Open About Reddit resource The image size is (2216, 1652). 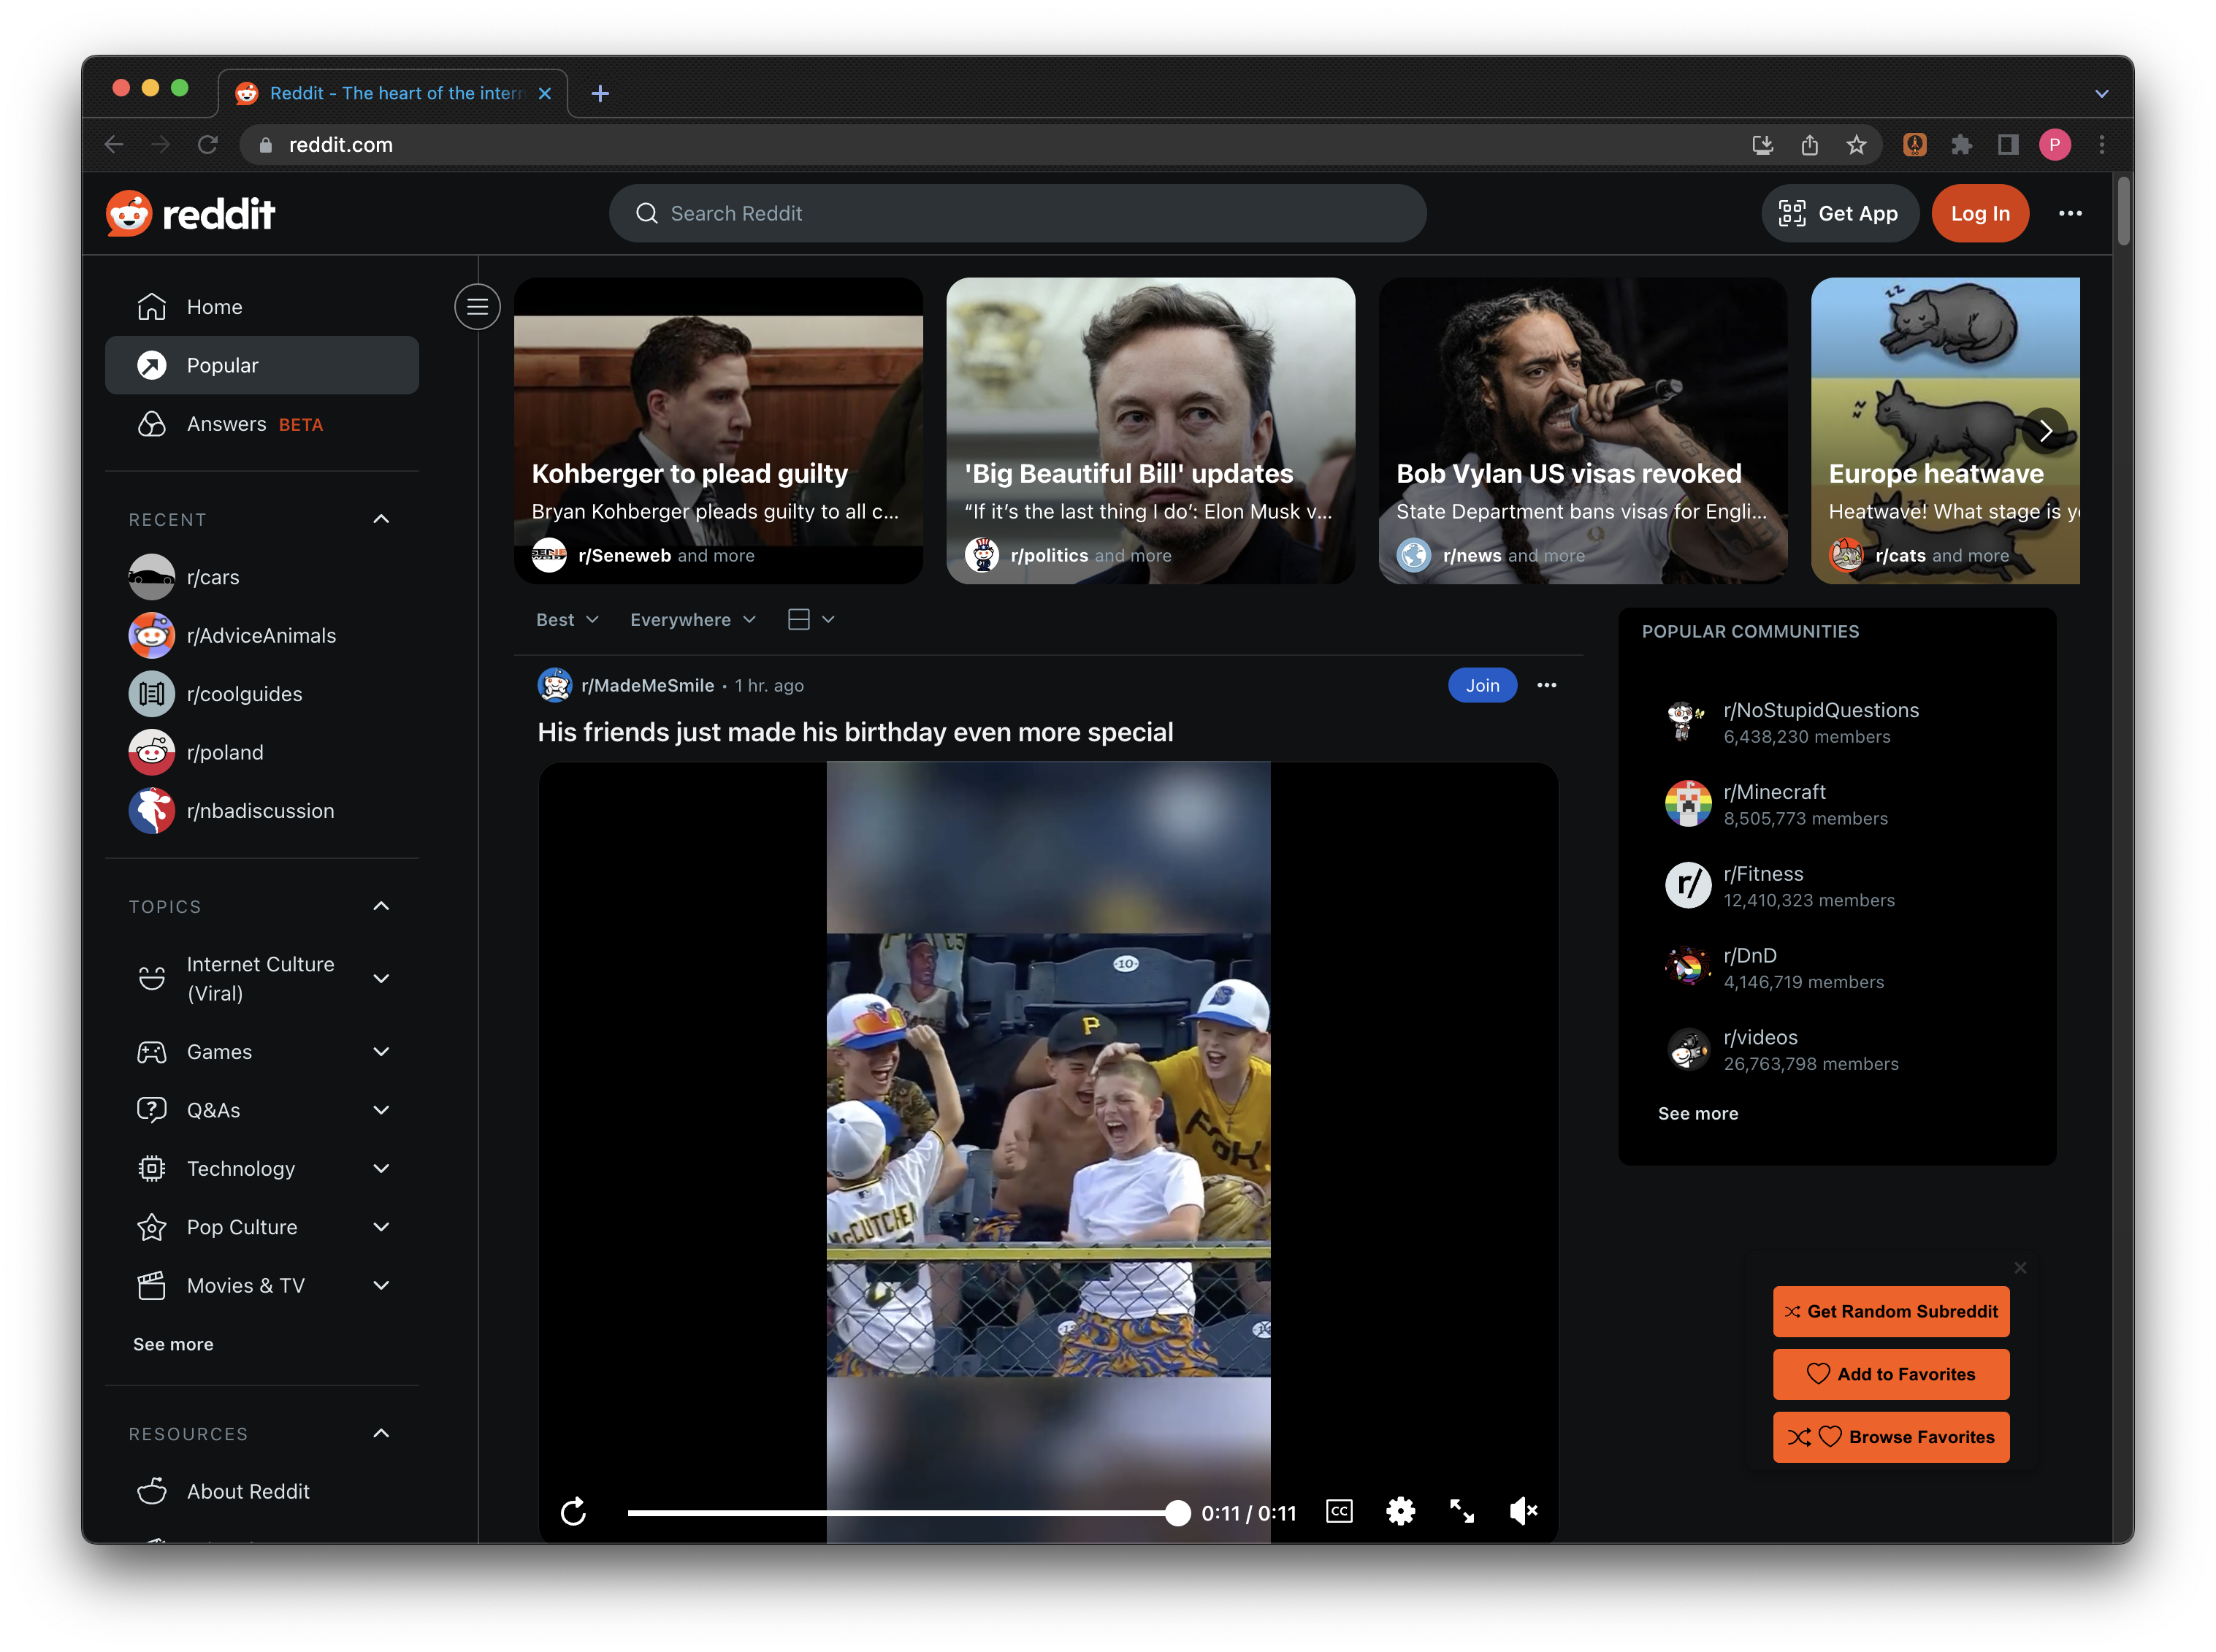coord(262,1491)
